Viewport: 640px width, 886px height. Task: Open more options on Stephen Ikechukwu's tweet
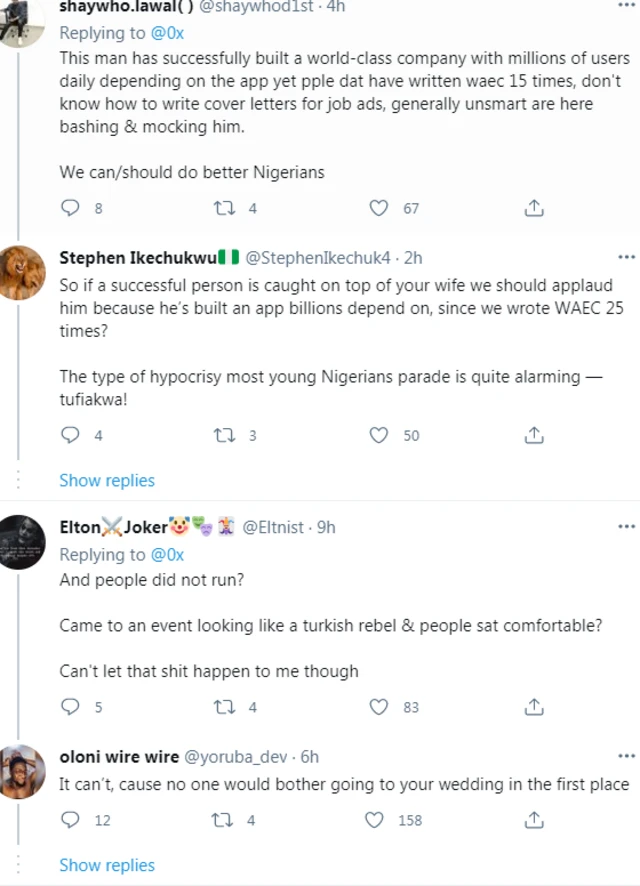tap(627, 256)
